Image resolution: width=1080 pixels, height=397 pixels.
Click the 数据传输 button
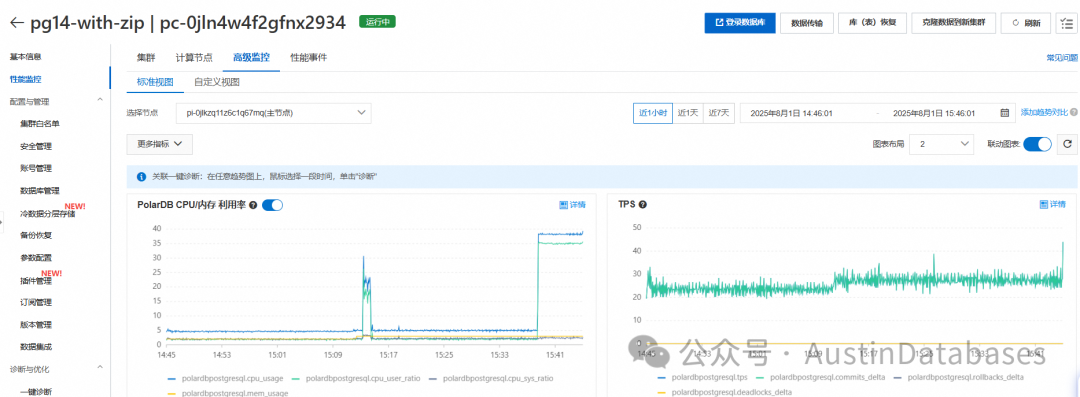pyautogui.click(x=807, y=23)
